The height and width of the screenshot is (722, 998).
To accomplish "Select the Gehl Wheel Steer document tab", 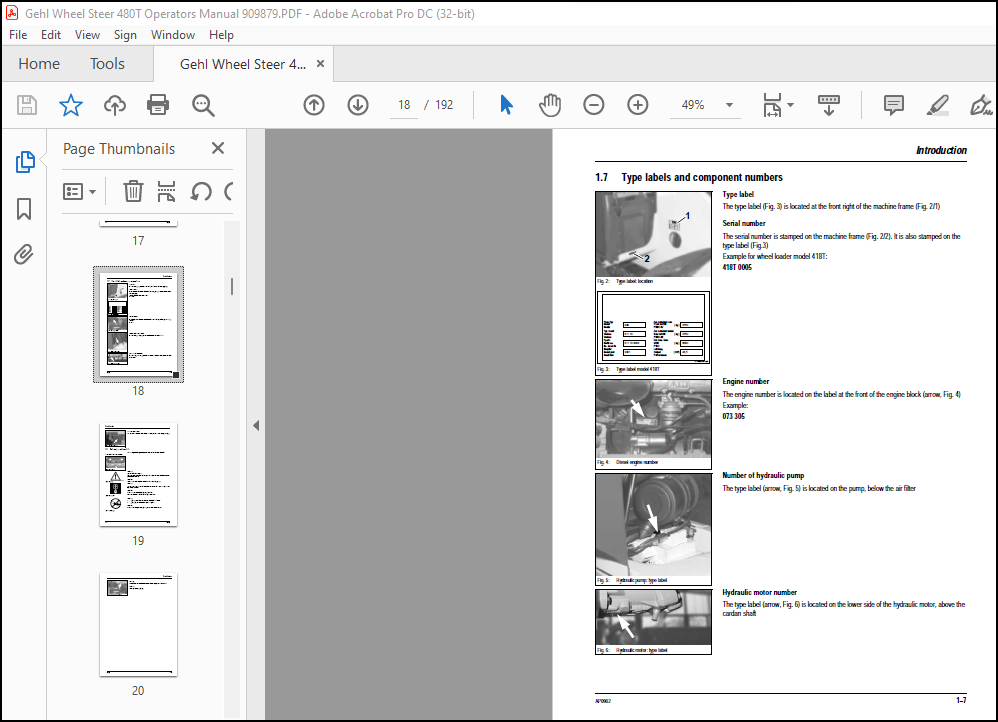I will pos(242,64).
